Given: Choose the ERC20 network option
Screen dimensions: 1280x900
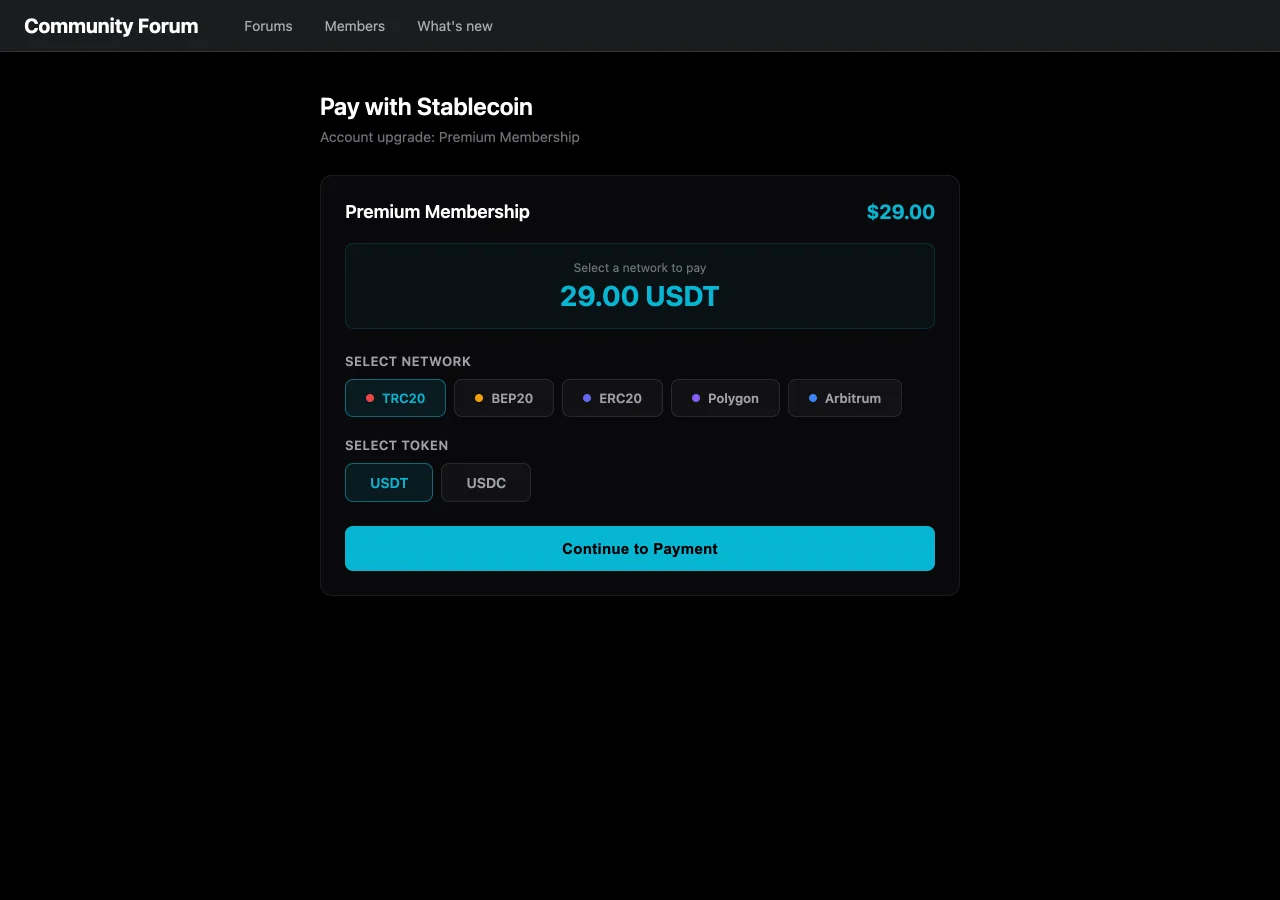Looking at the screenshot, I should pyautogui.click(x=612, y=398).
